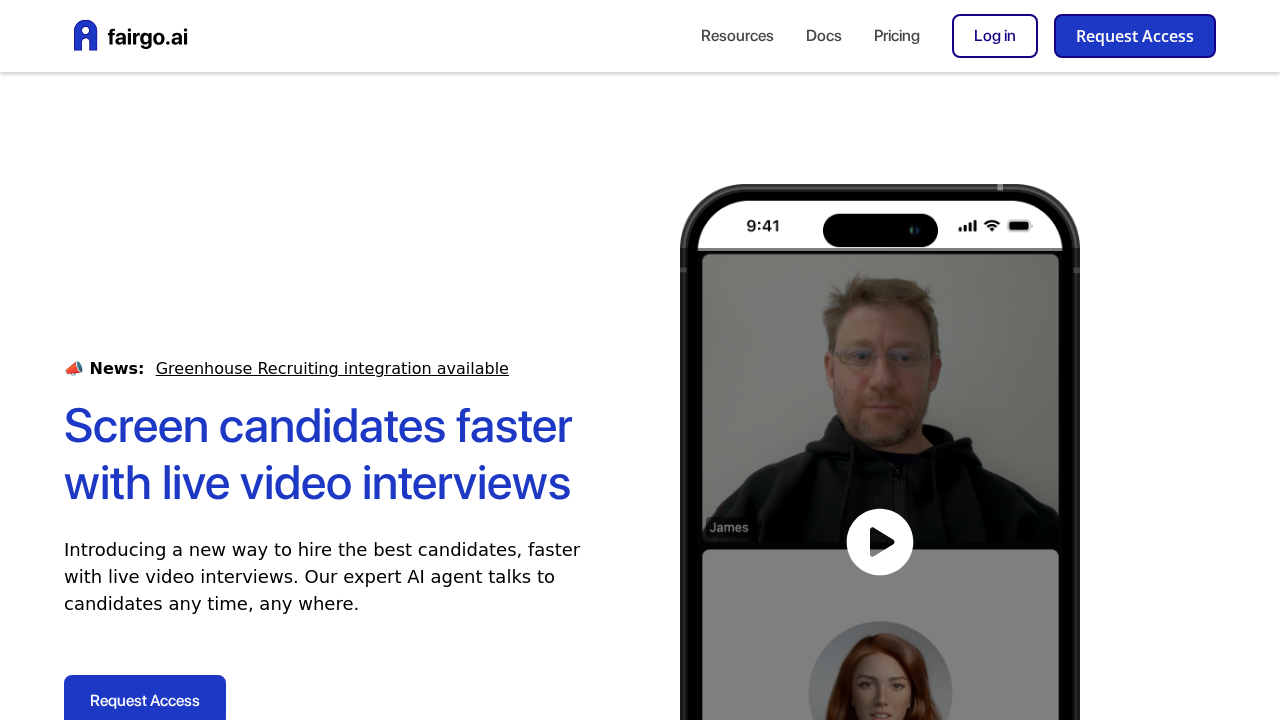Click the Log in button
Viewport: 1280px width, 720px height.
994,35
